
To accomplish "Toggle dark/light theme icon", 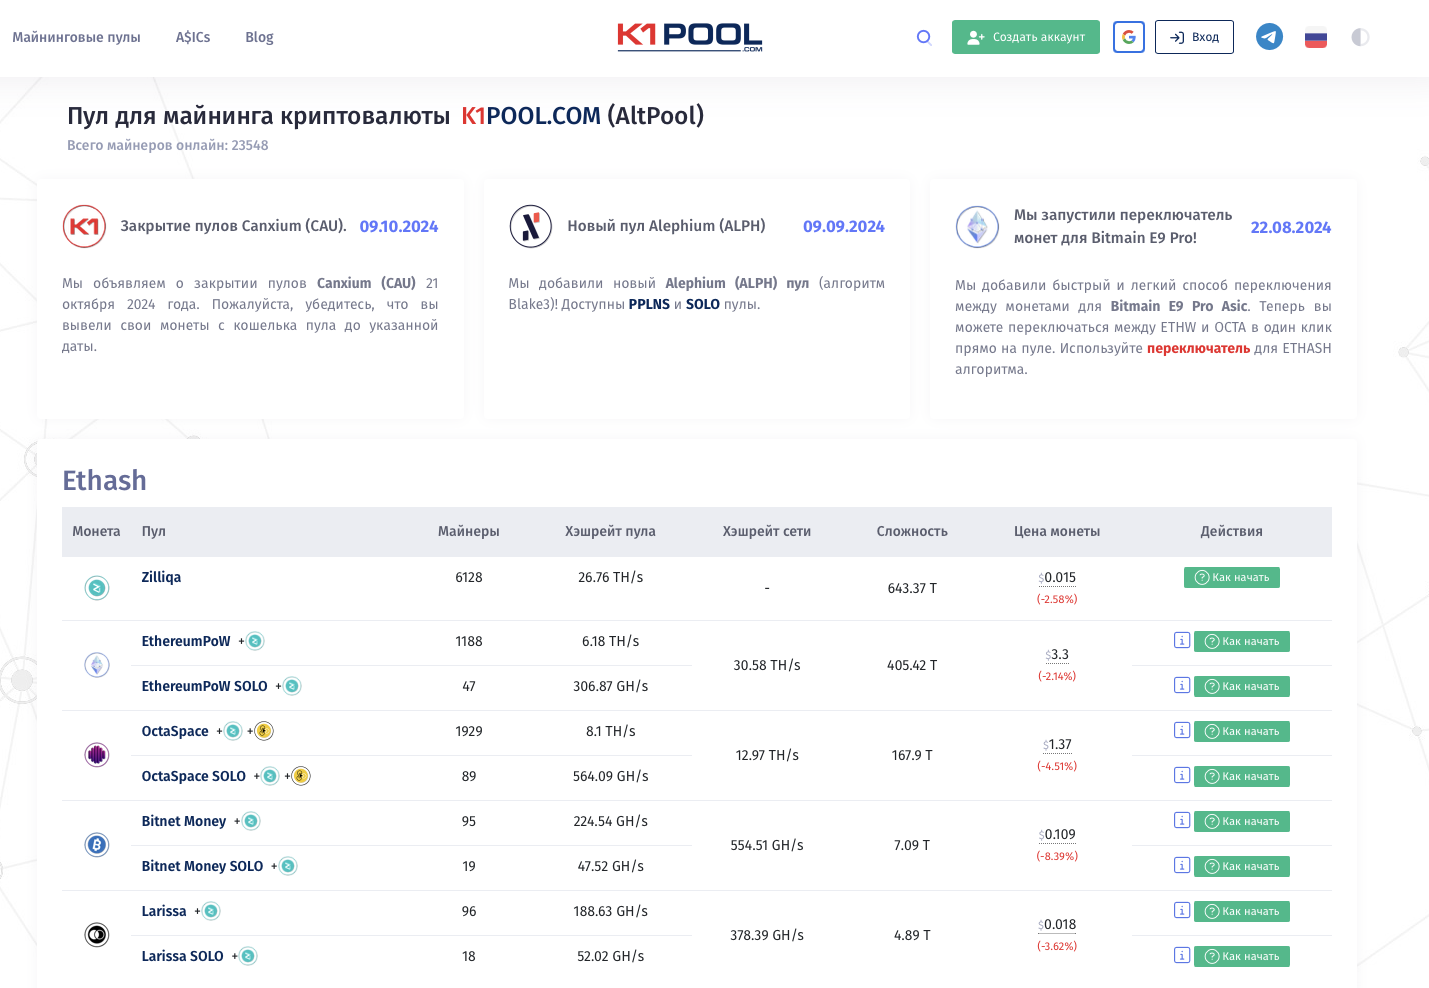I will pyautogui.click(x=1360, y=37).
